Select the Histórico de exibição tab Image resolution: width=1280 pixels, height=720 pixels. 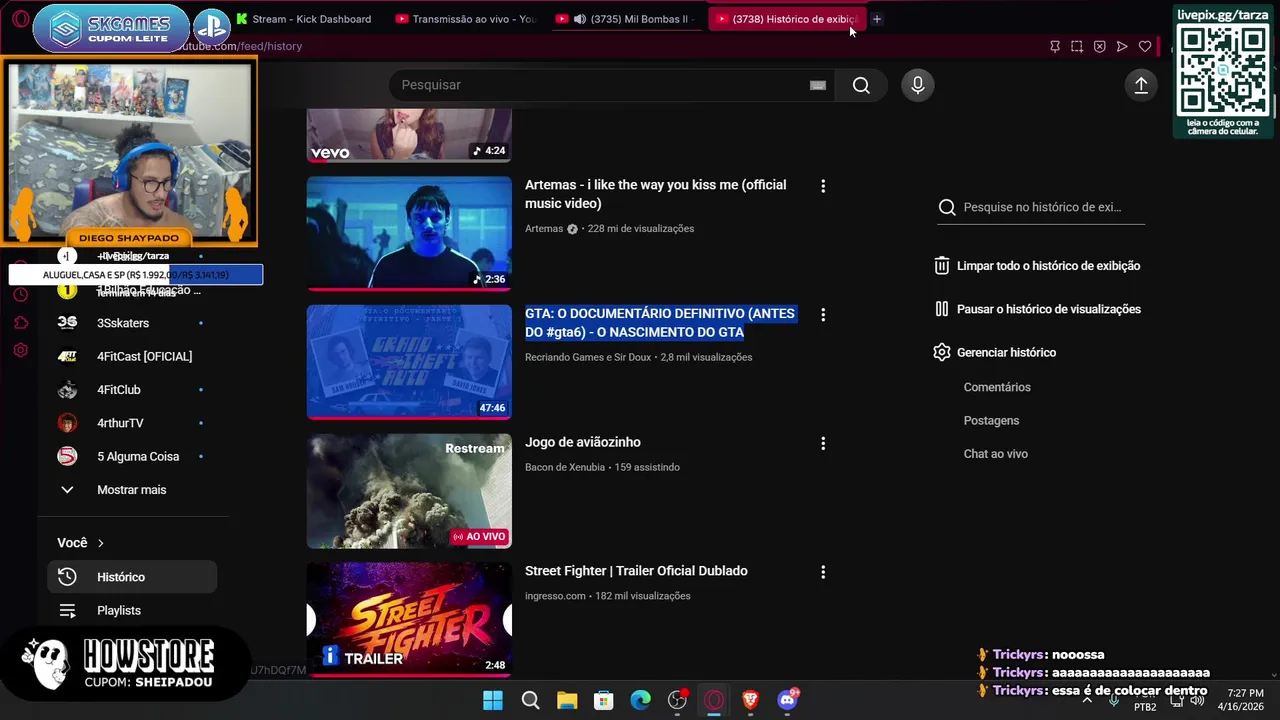pyautogui.click(x=787, y=19)
